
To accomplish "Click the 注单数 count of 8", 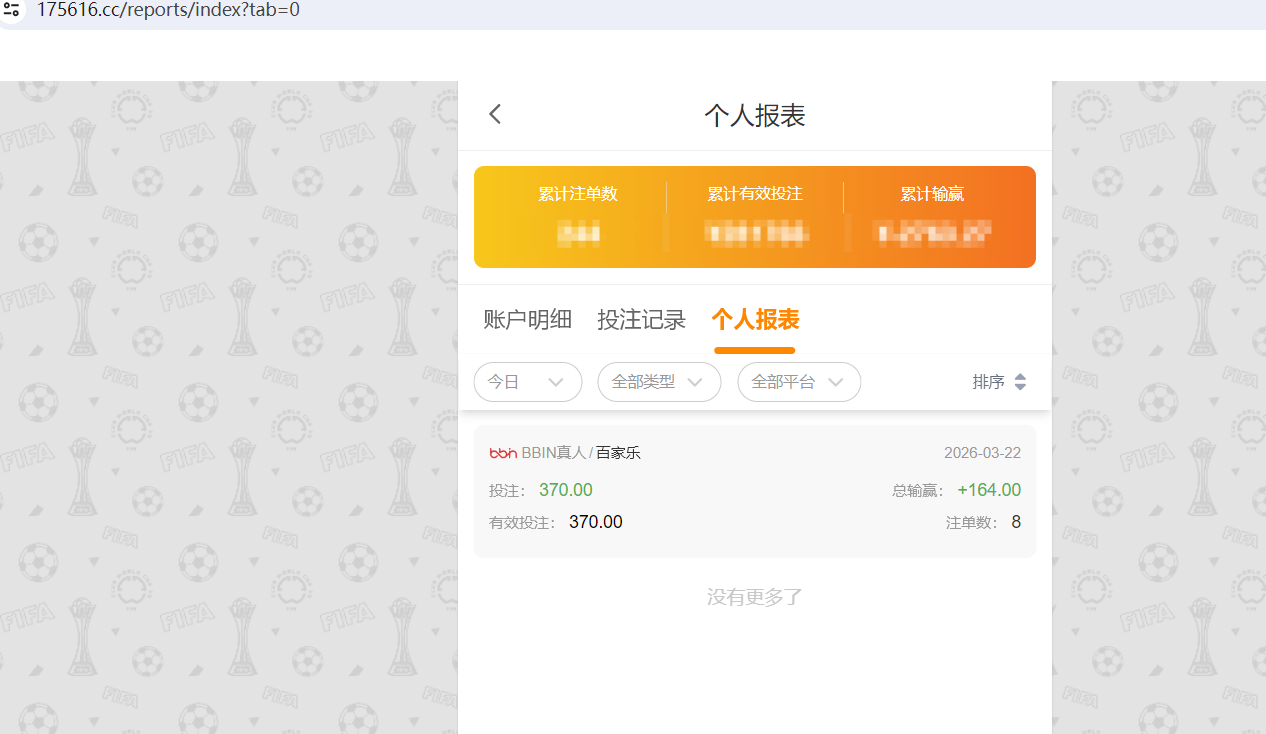I will point(1015,521).
